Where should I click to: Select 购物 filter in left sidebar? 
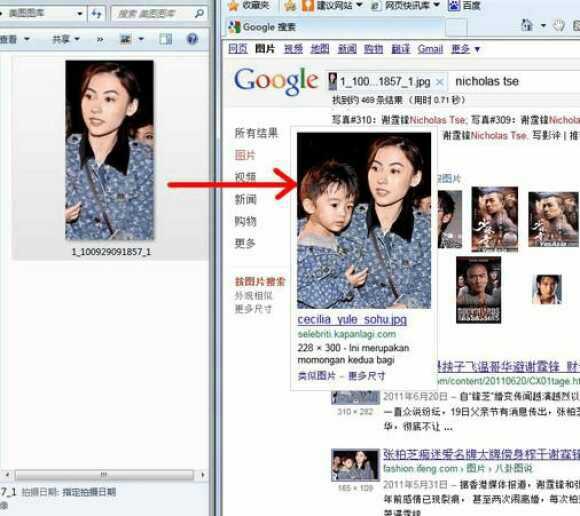point(245,221)
